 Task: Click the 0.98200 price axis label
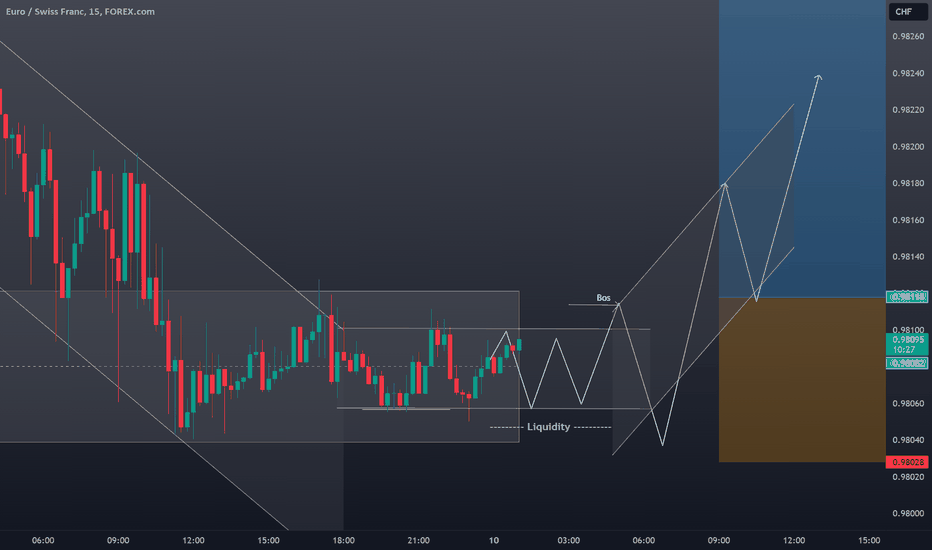[908, 147]
